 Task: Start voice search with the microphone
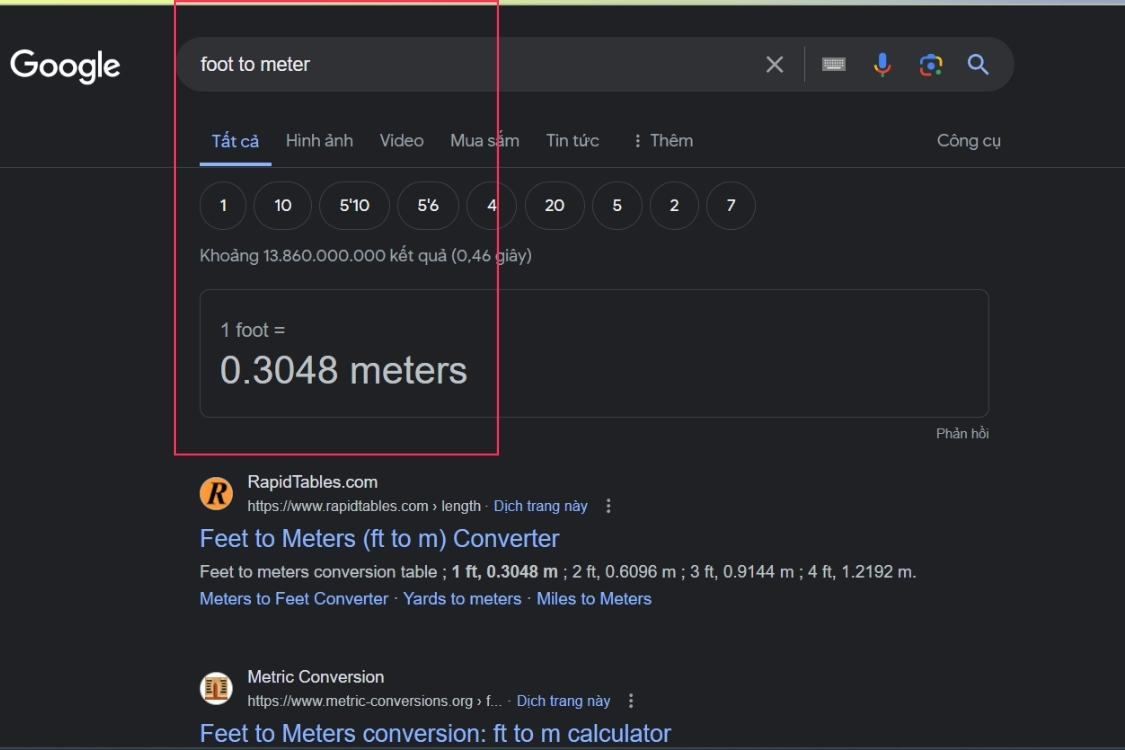[882, 65]
